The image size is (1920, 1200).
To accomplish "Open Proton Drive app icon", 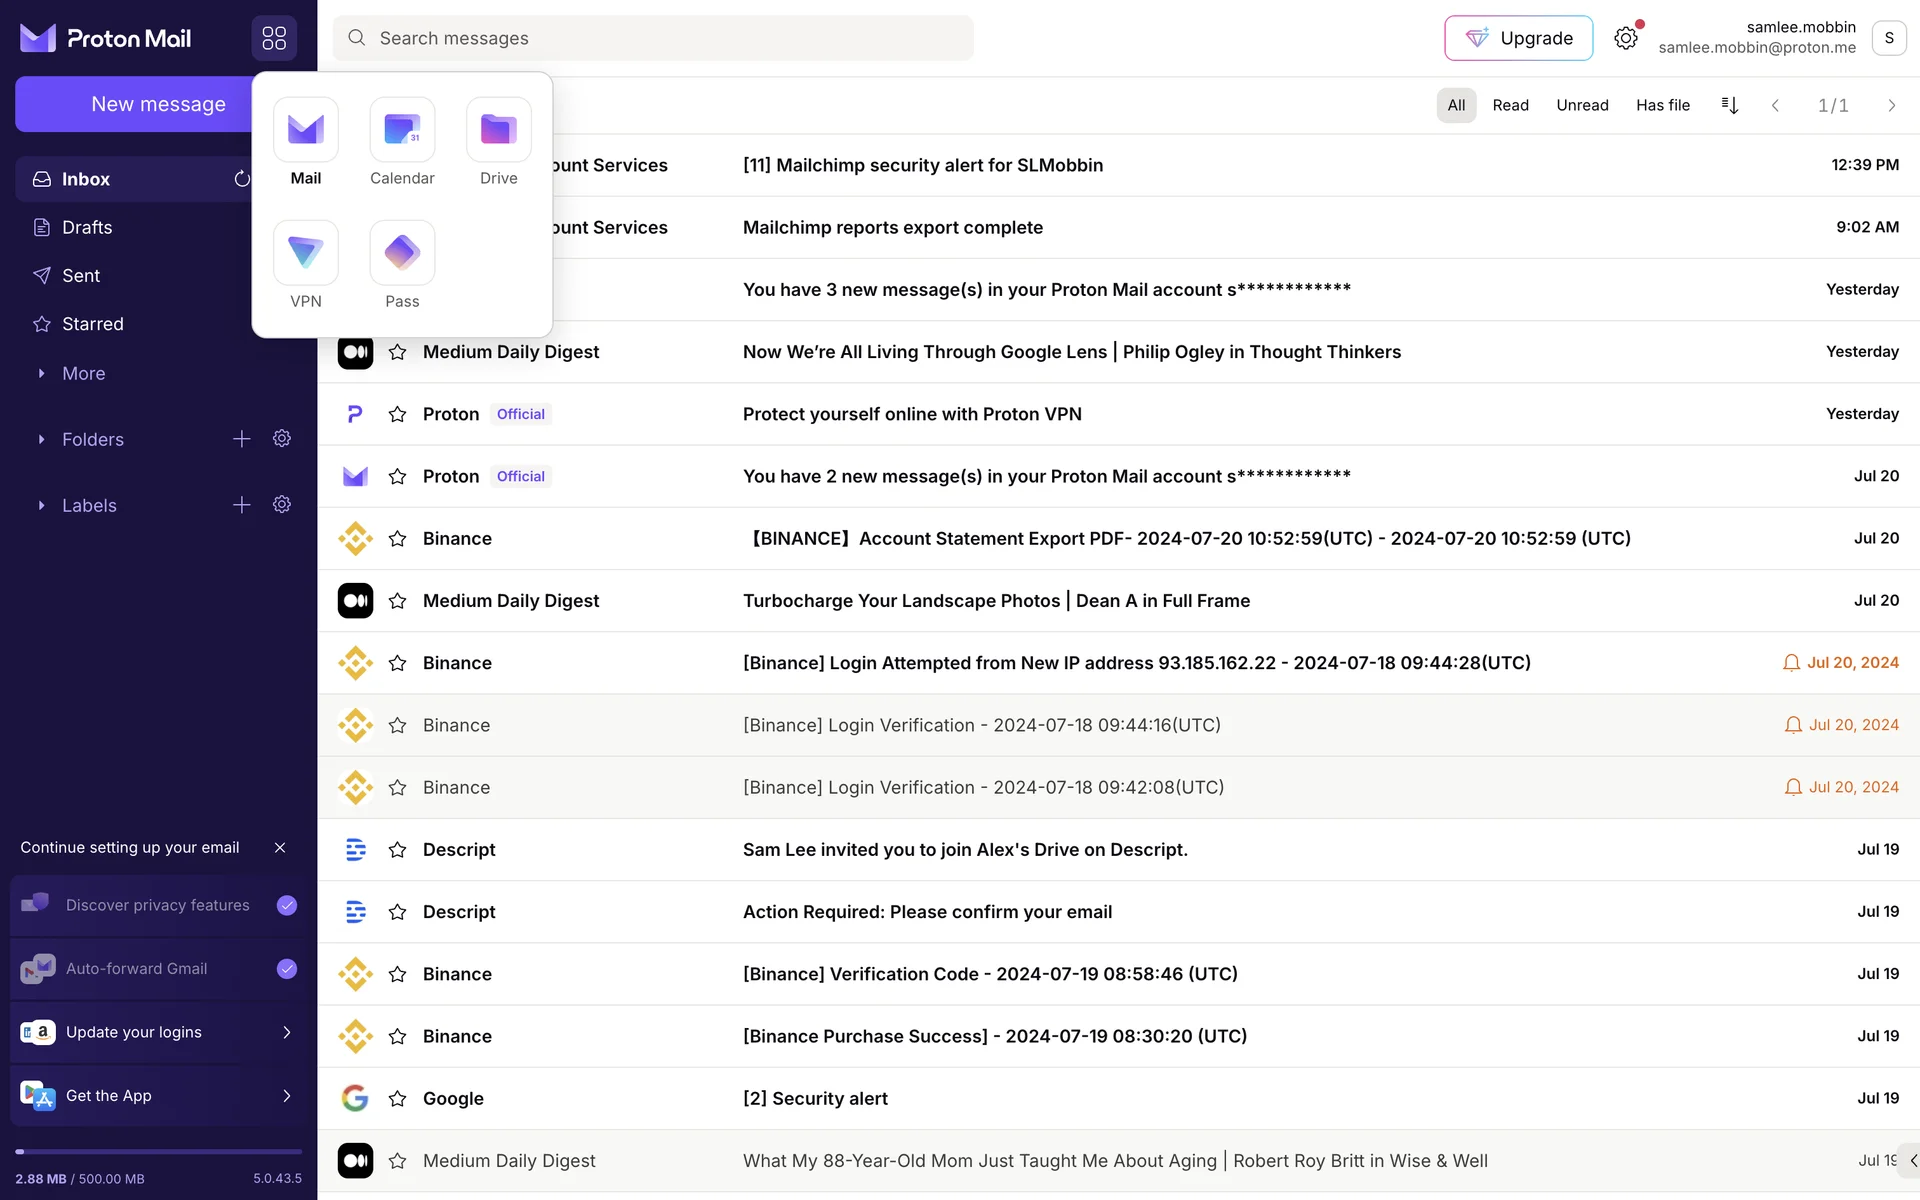I will click(498, 130).
